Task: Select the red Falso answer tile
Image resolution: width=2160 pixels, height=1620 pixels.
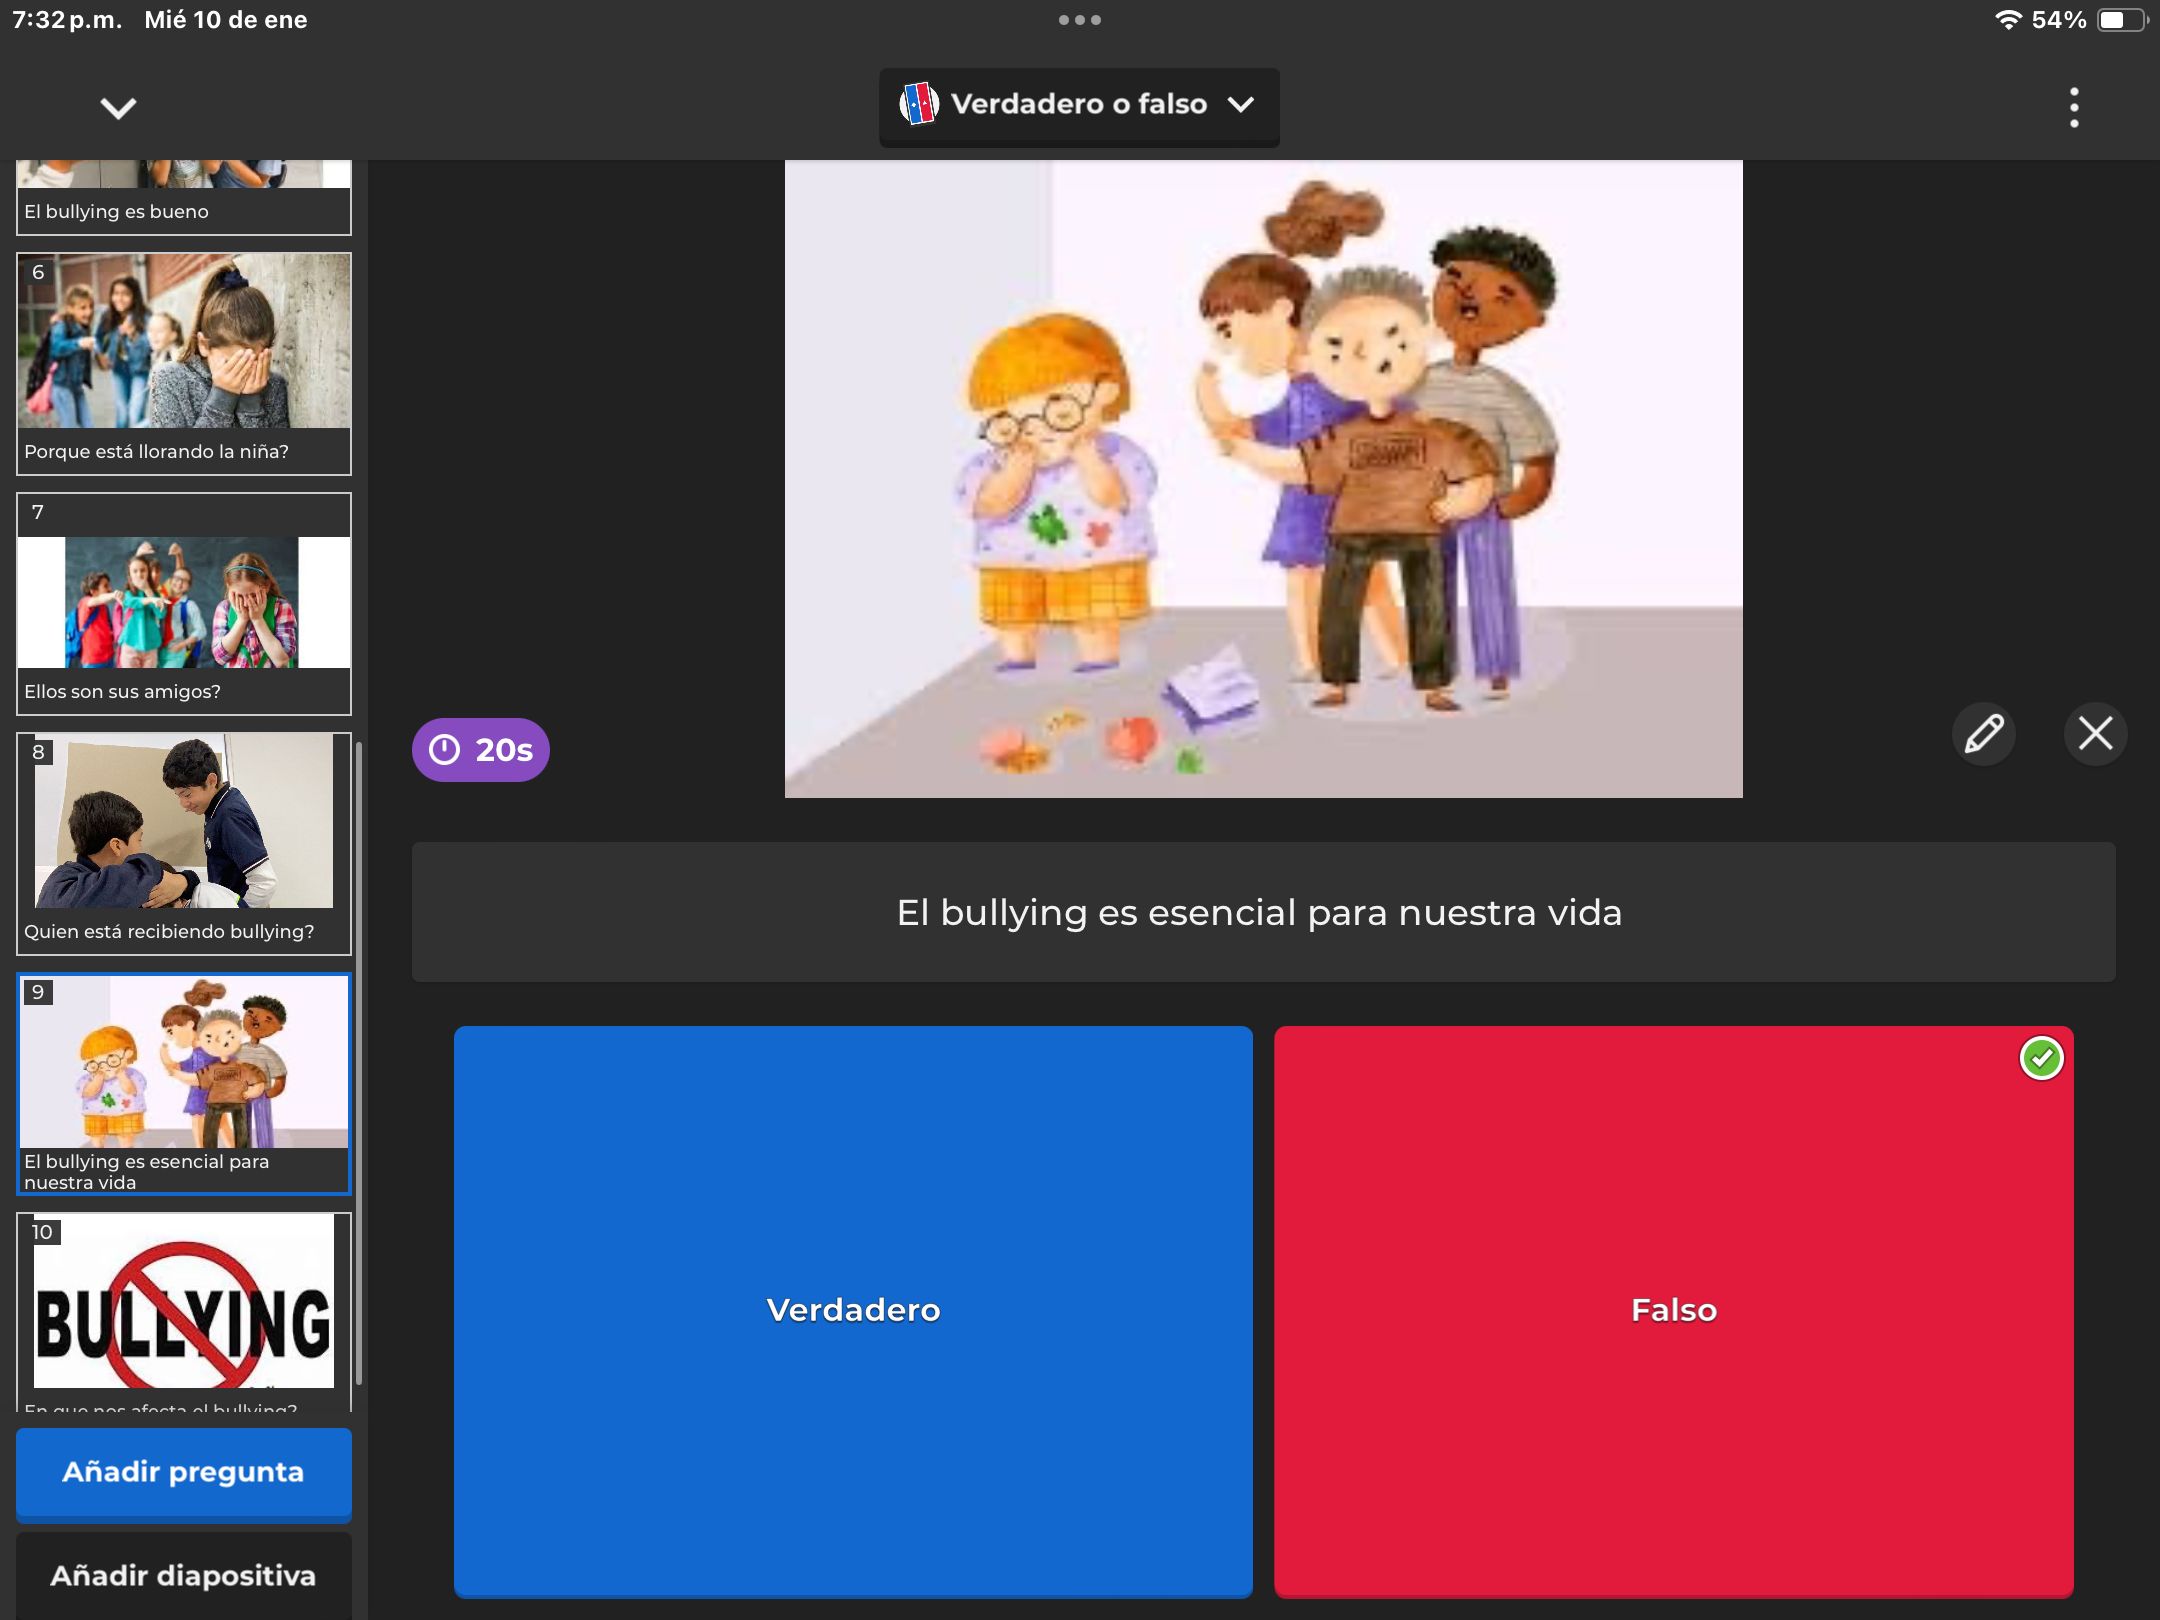Action: [x=1673, y=1310]
